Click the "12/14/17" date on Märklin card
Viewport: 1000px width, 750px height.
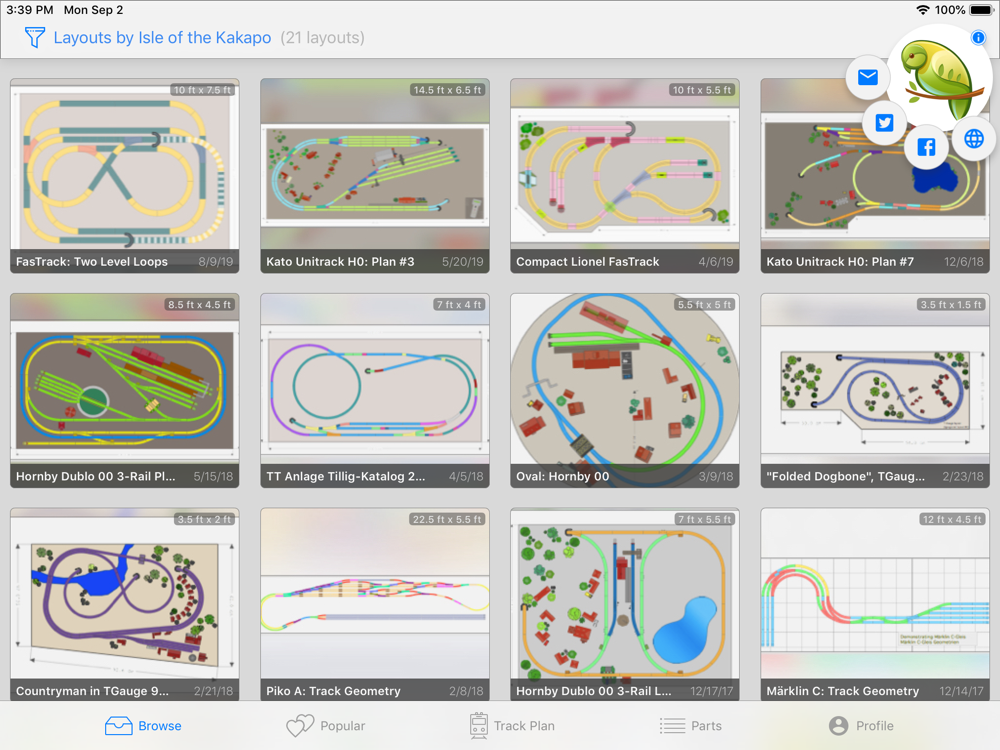pyautogui.click(x=961, y=691)
